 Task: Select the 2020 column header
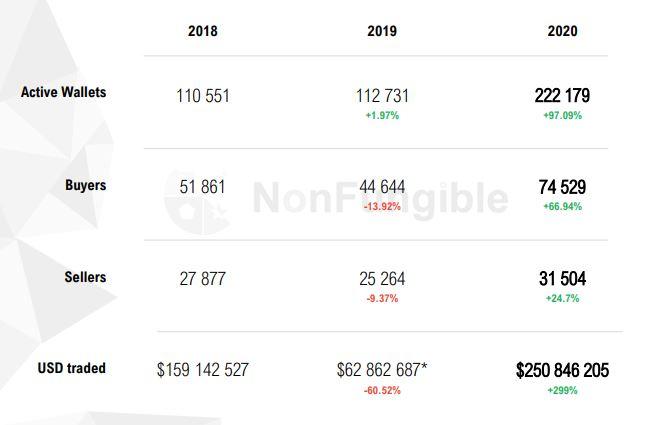562,31
